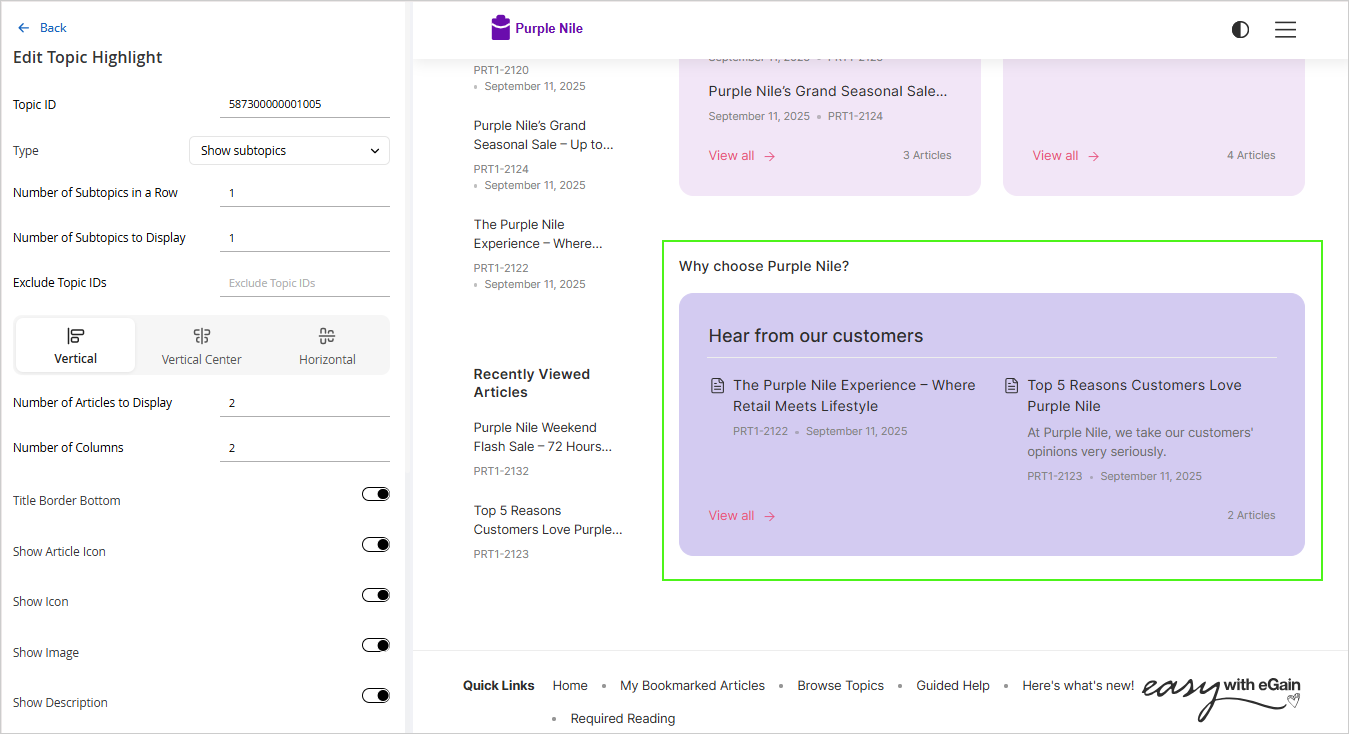Click the Purple Nile logo icon
This screenshot has height=734, width=1349.
[501, 29]
